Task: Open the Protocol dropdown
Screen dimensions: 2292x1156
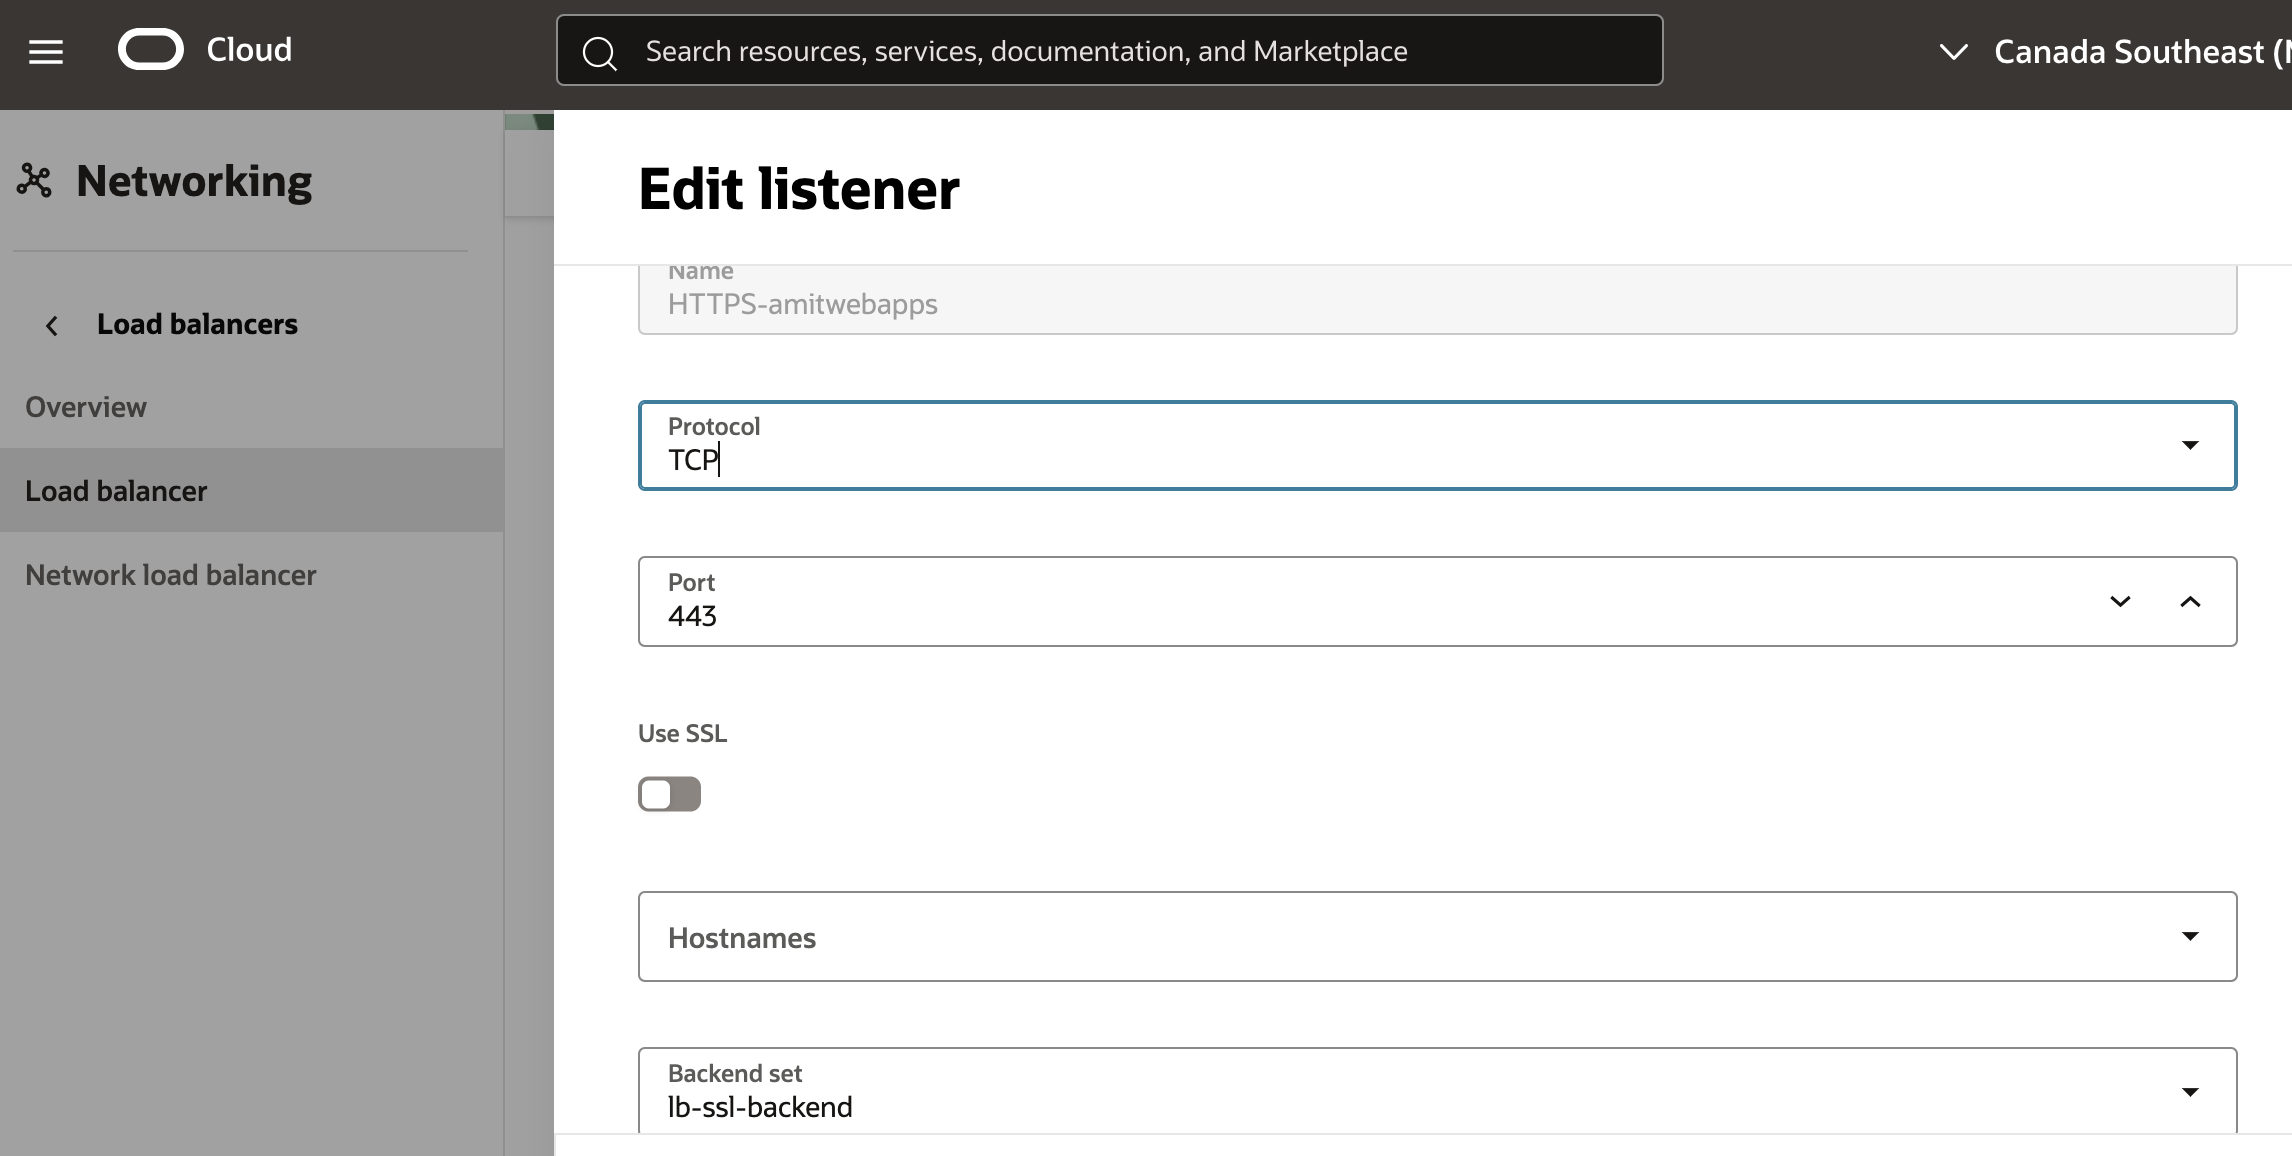Action: pos(2190,446)
